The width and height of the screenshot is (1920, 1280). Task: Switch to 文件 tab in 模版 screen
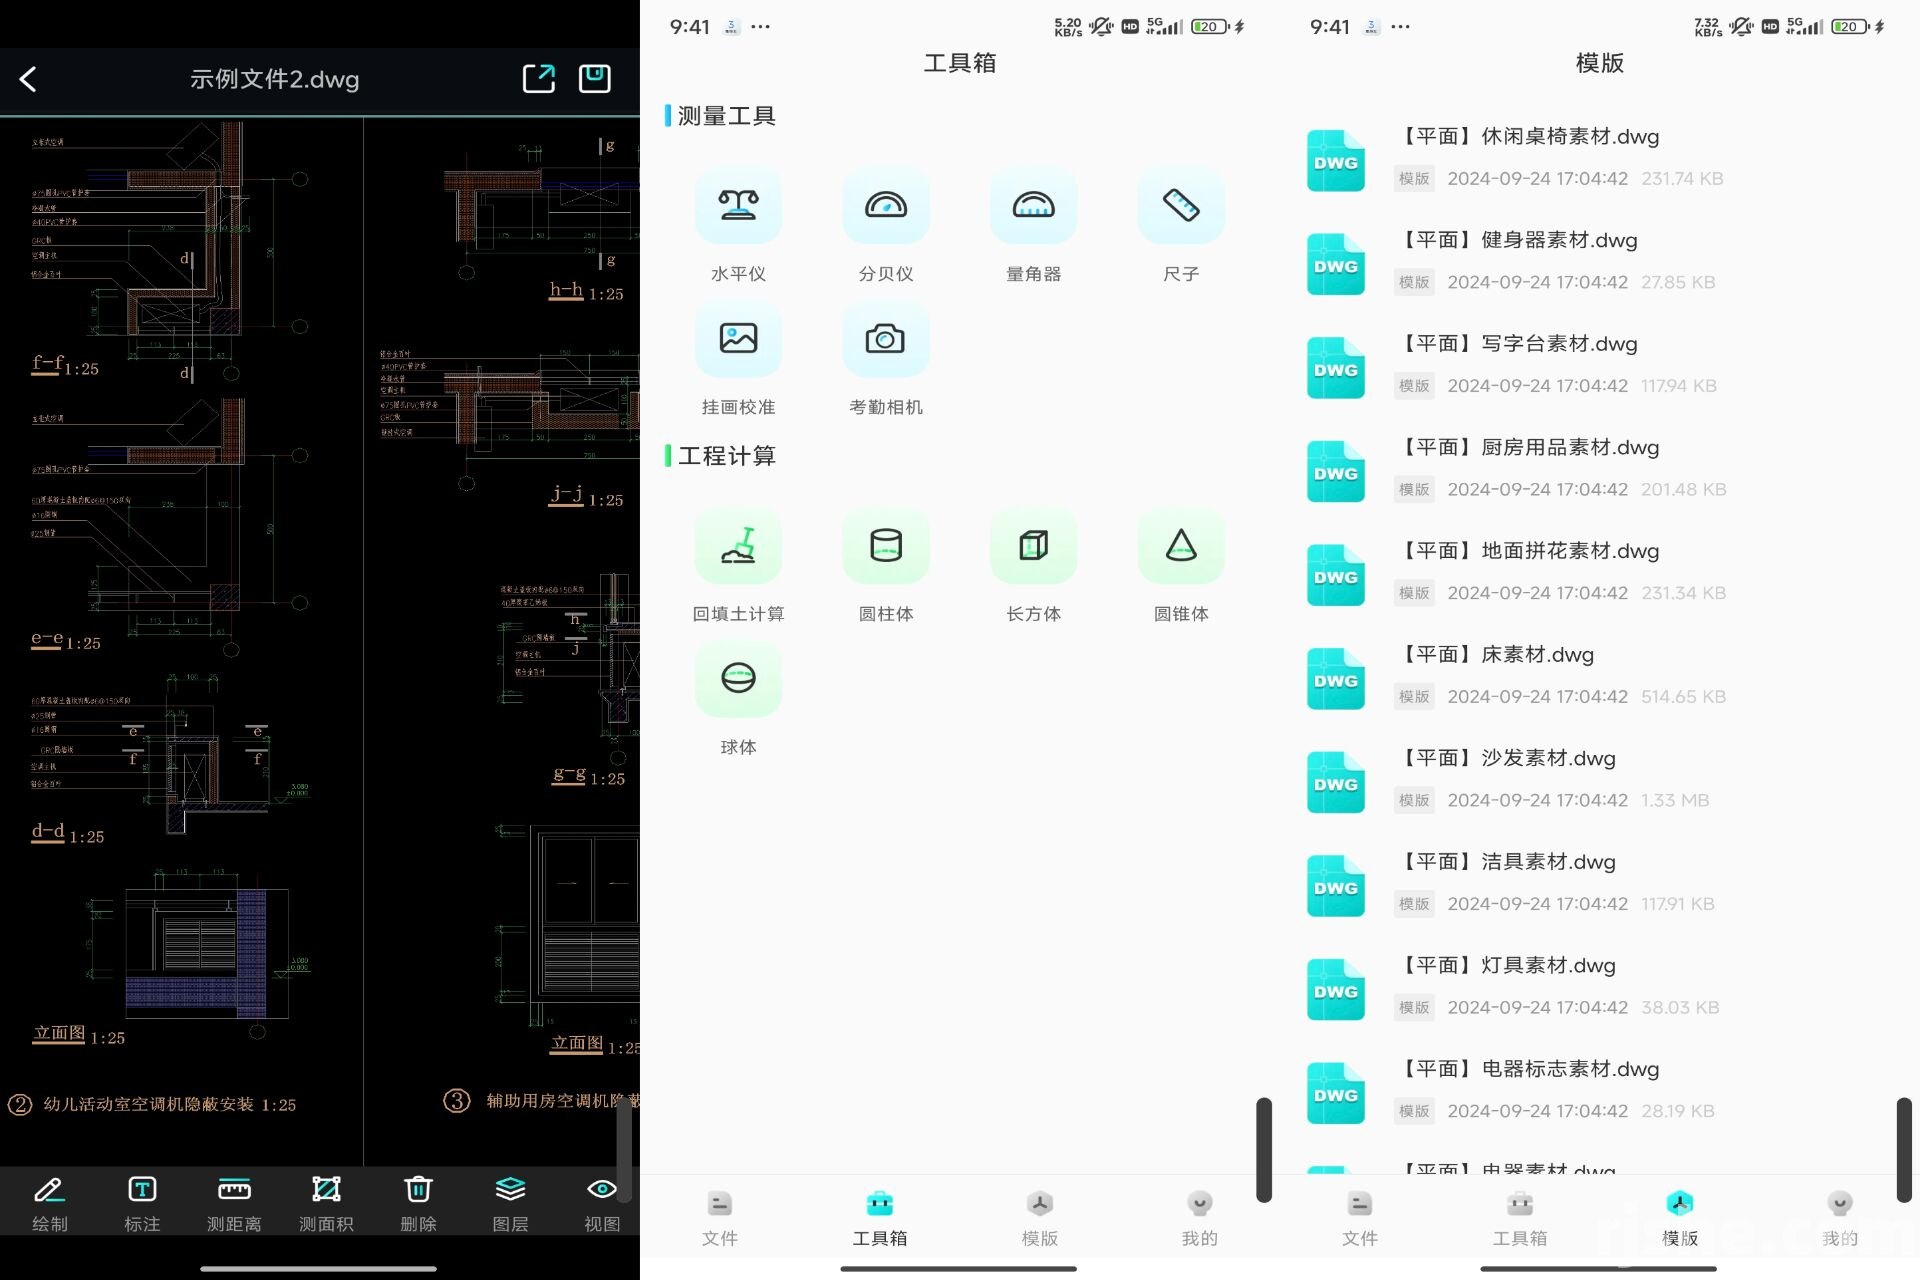click(x=1360, y=1218)
